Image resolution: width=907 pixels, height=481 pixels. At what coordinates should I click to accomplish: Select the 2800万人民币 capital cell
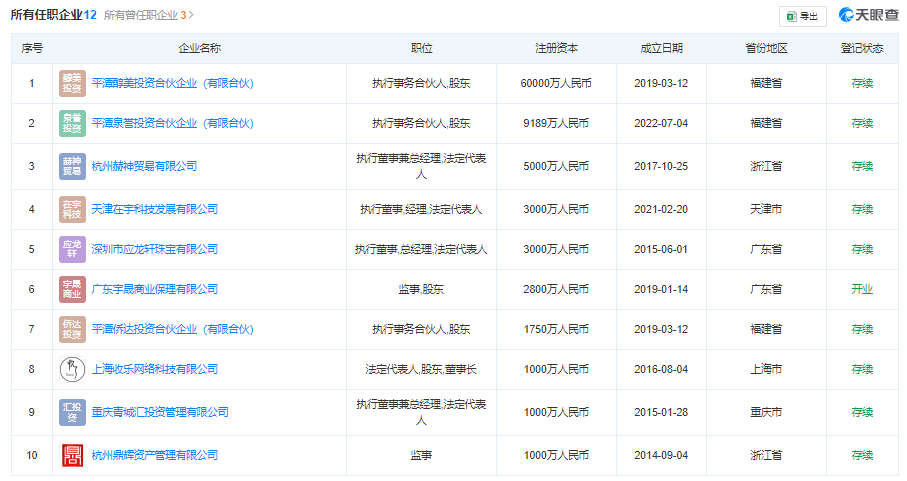(x=556, y=289)
